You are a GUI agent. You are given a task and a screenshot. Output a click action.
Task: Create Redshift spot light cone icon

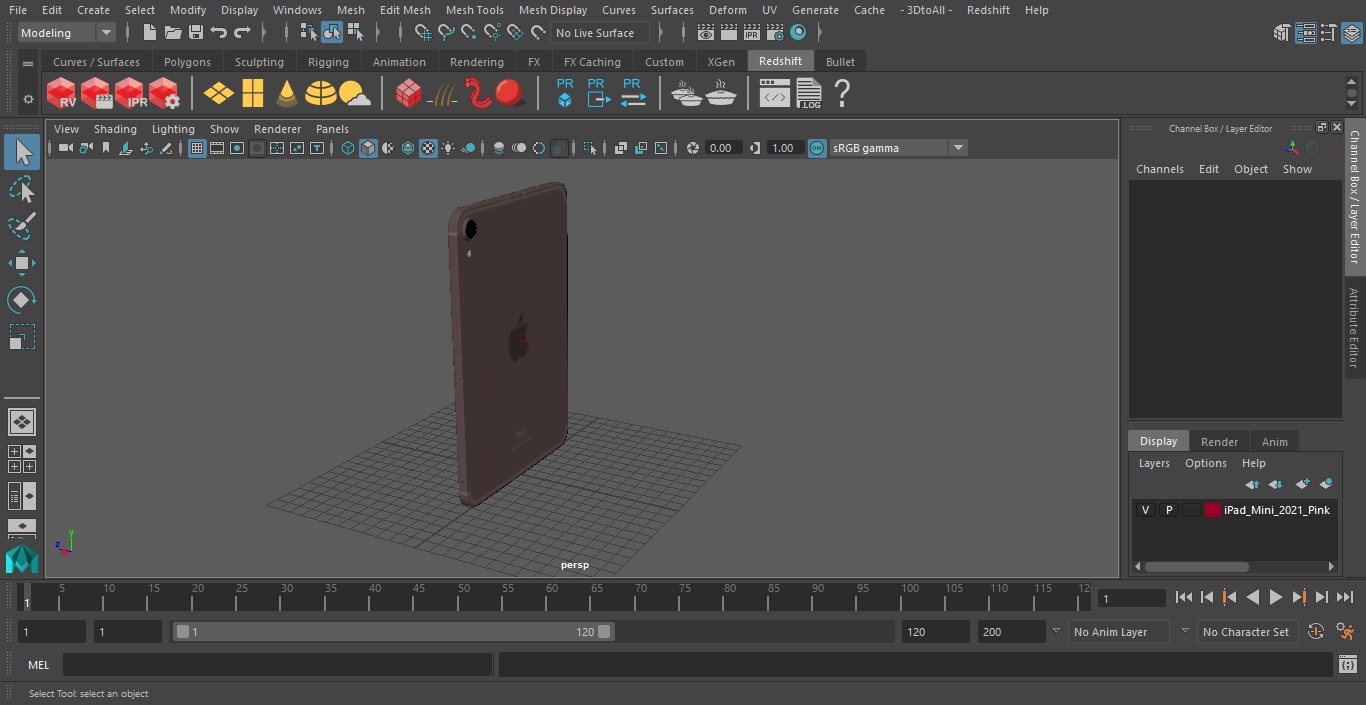tap(287, 93)
